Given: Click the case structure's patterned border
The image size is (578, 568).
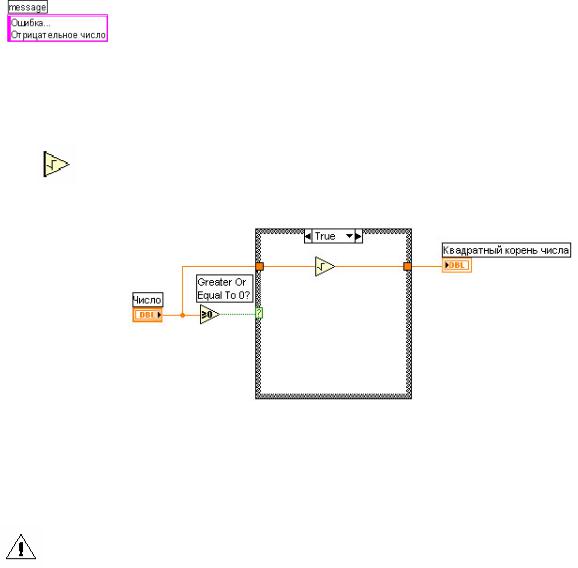Looking at the screenshot, I should click(334, 396).
